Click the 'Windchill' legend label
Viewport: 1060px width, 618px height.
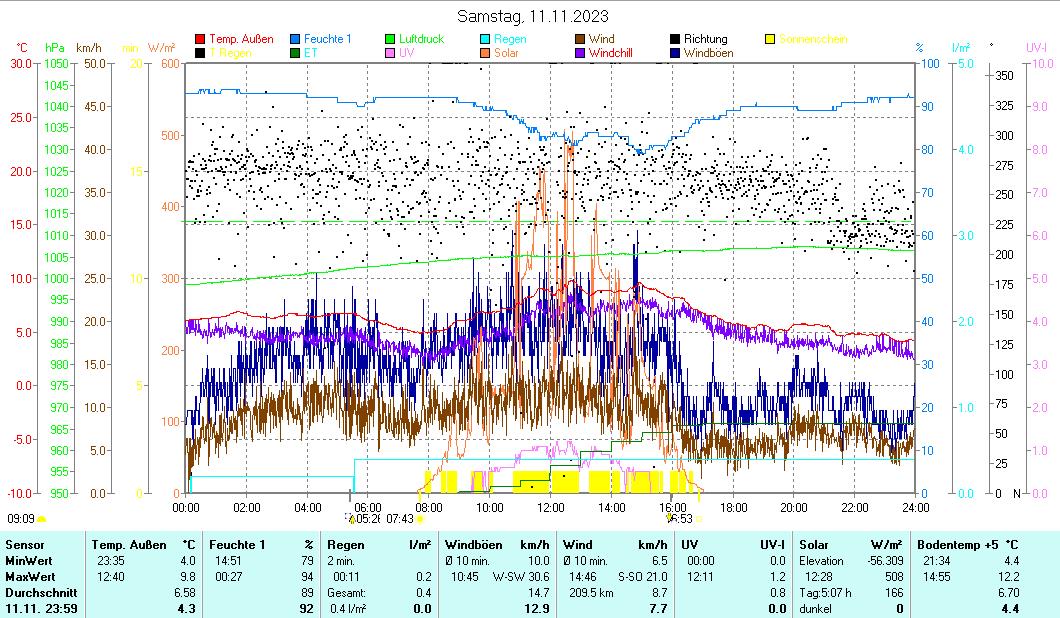coord(610,53)
